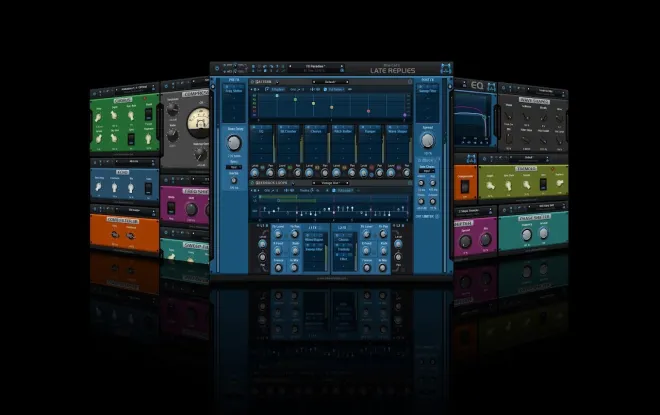Click the Sweep Filter slot under Post FX

coord(428,91)
